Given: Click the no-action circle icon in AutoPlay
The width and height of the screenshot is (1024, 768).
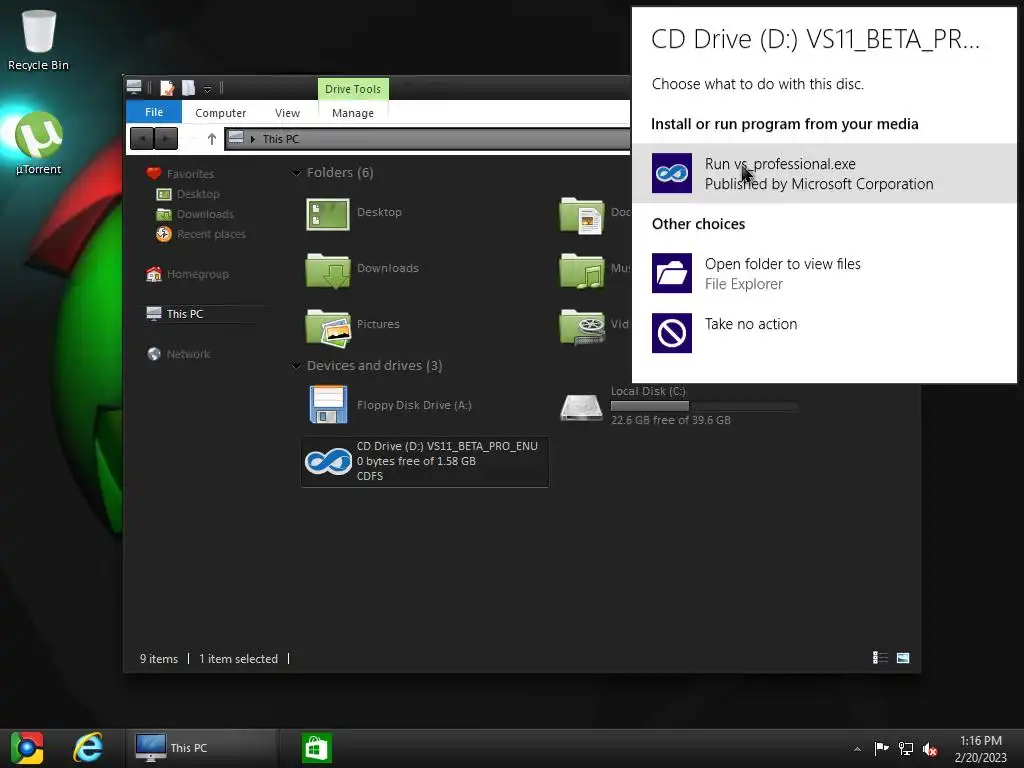Looking at the screenshot, I should click(671, 333).
